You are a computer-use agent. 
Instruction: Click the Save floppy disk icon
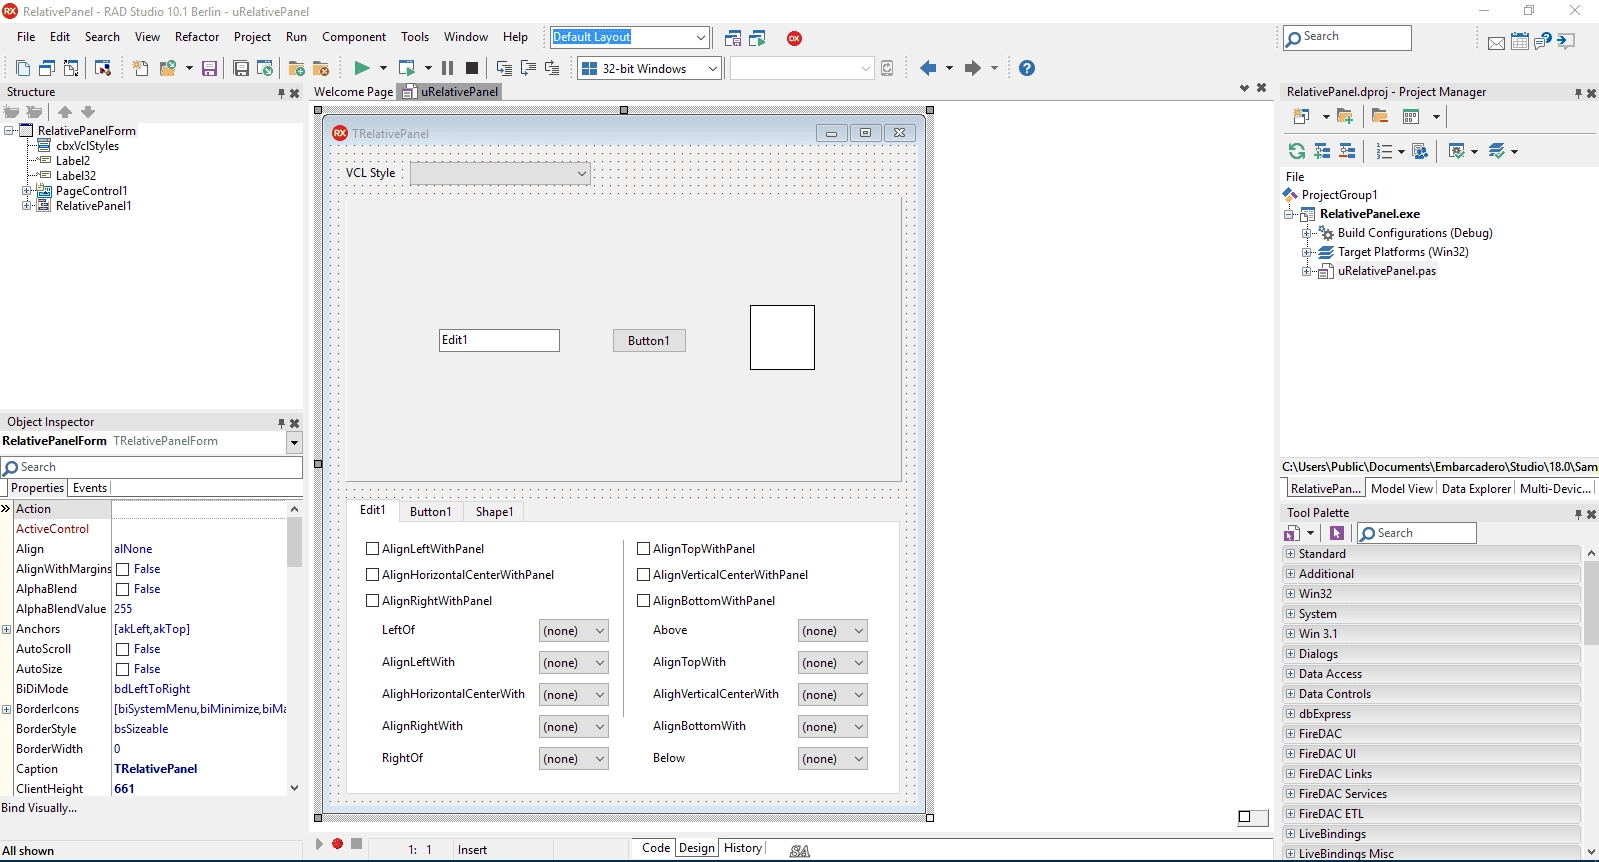[210, 68]
